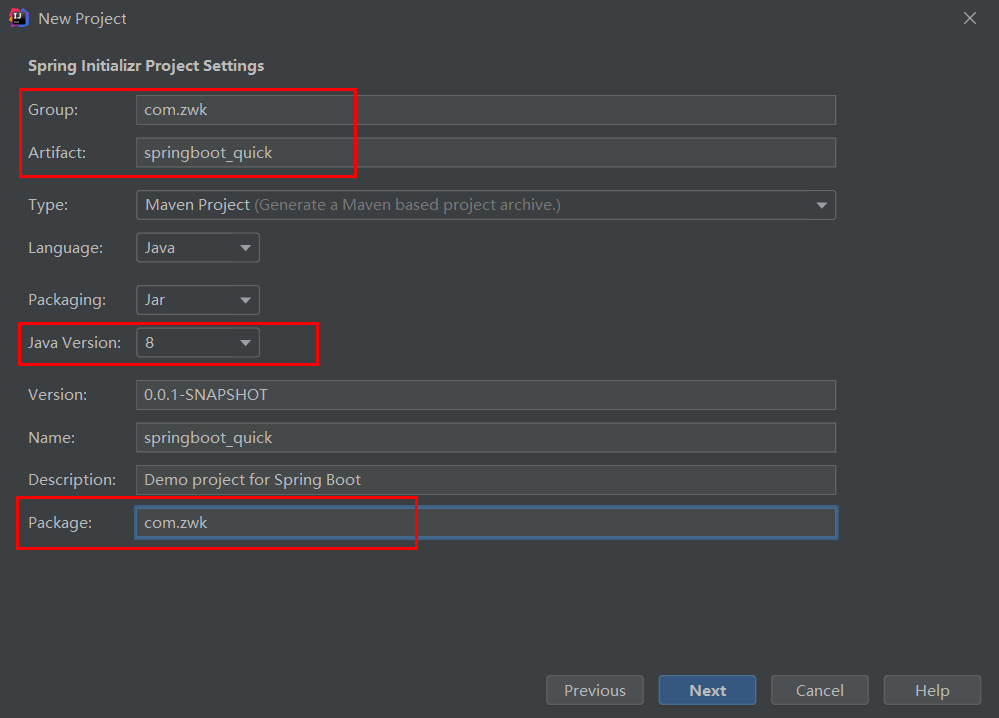Image resolution: width=999 pixels, height=718 pixels.
Task: Open the Type dropdown arrow
Action: pos(821,205)
